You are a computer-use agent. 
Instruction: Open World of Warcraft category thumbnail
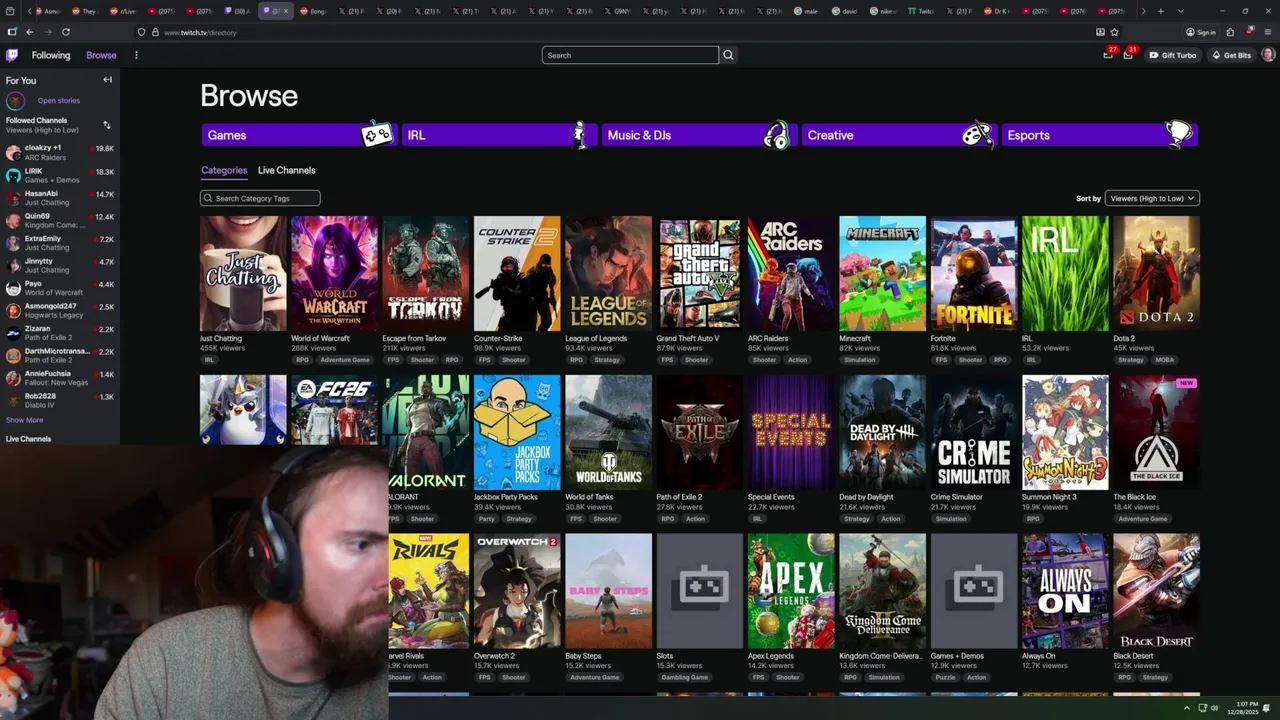(334, 273)
